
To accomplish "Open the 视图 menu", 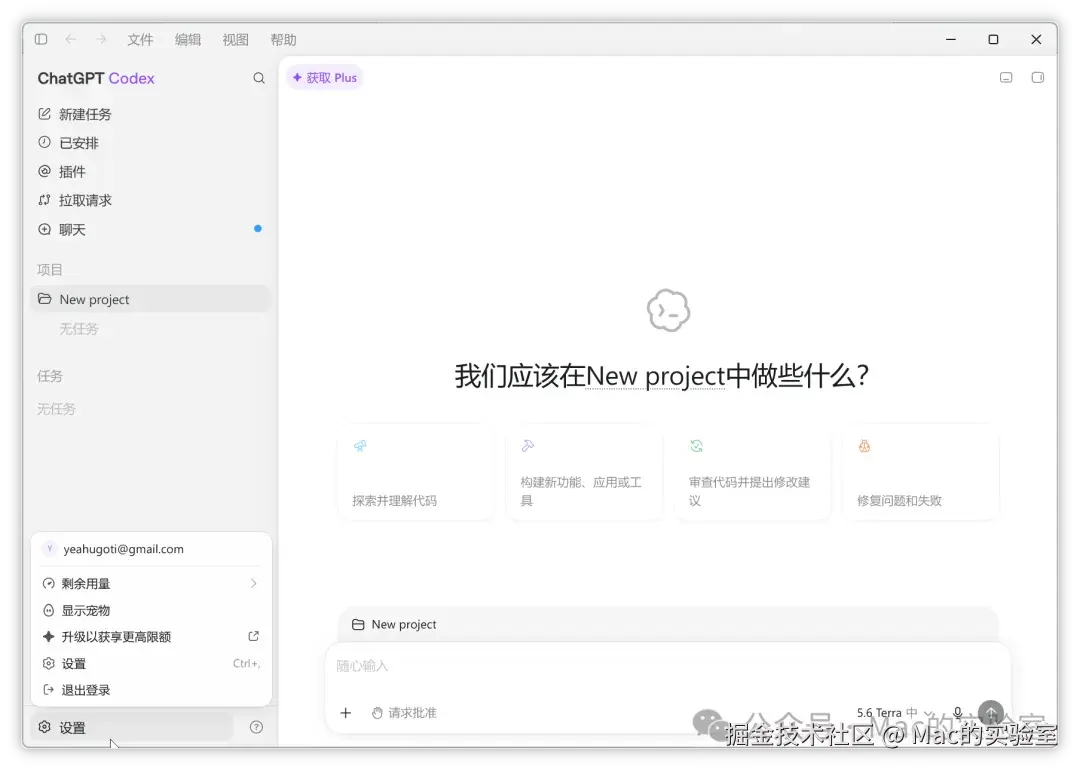I will tap(235, 40).
